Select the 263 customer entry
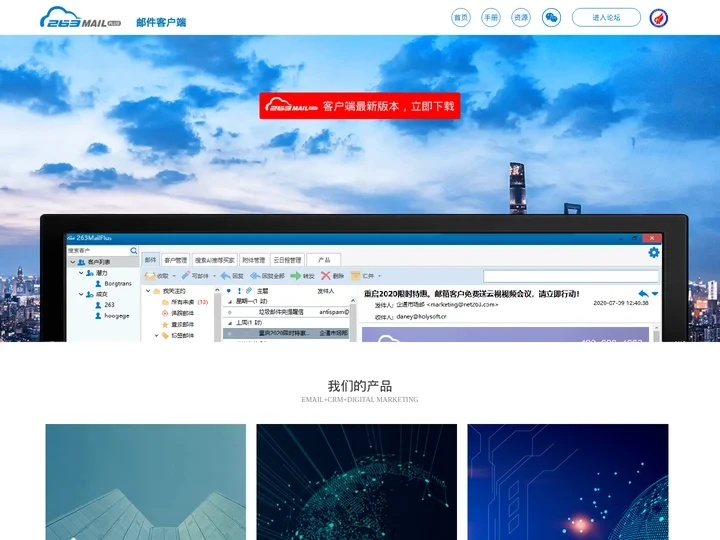720x540 pixels. click(104, 304)
